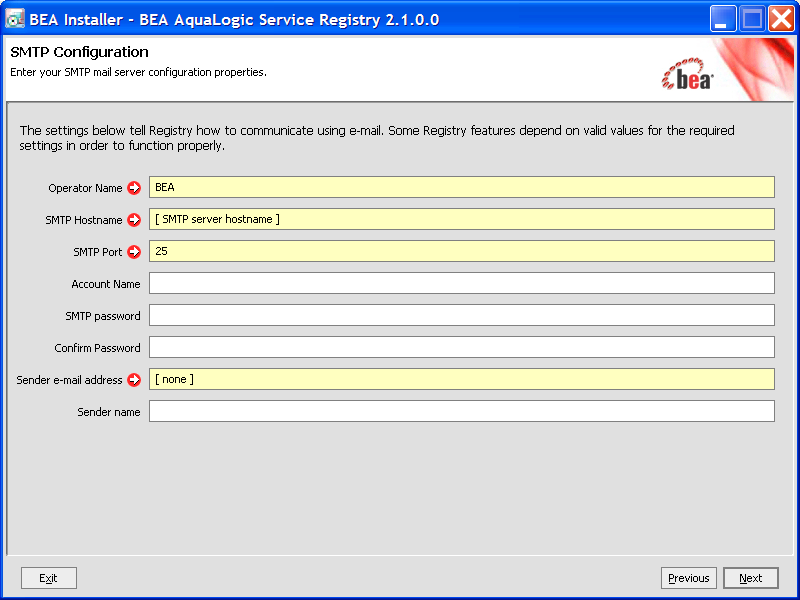Click the title bar text BEA AquaLogic Service Registry

coord(289,20)
